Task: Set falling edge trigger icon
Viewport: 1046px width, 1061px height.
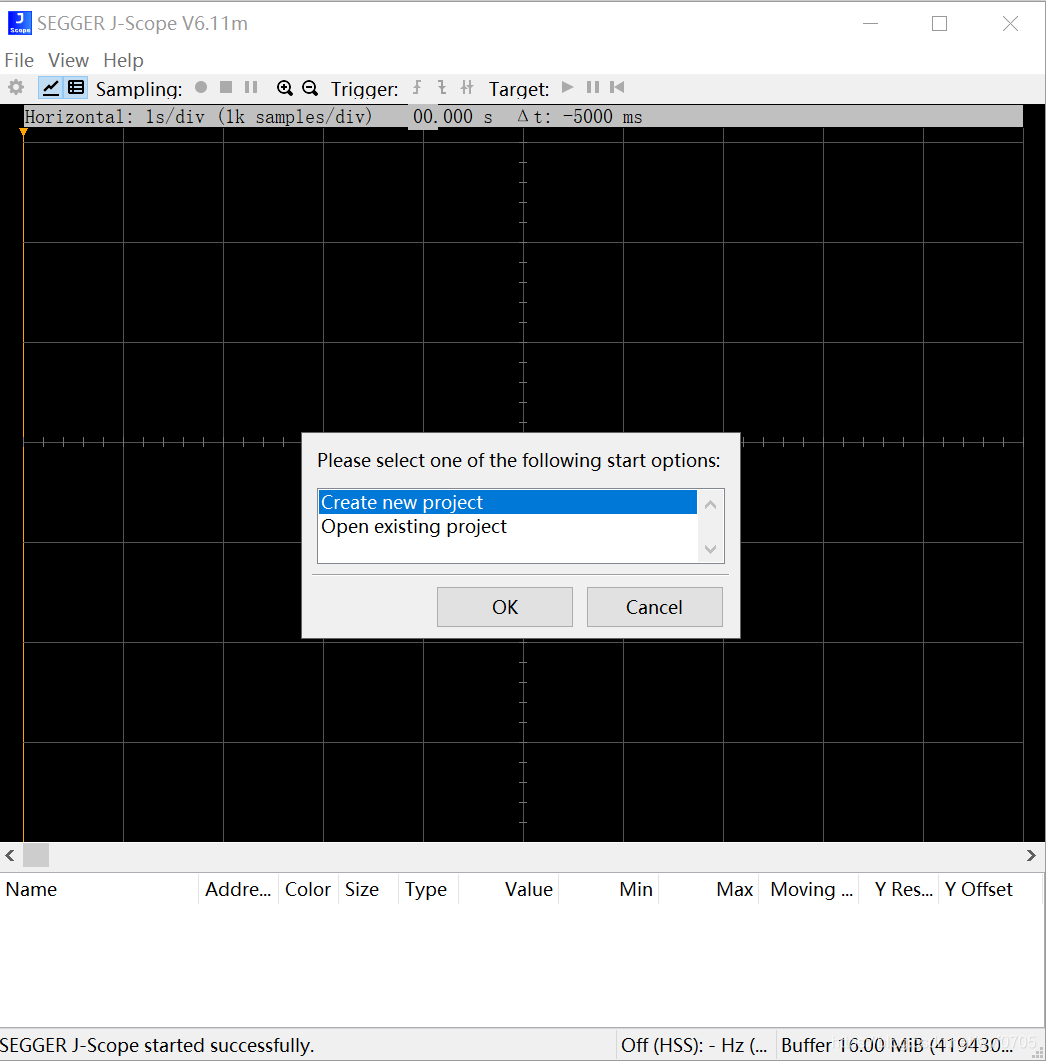Action: (442, 87)
